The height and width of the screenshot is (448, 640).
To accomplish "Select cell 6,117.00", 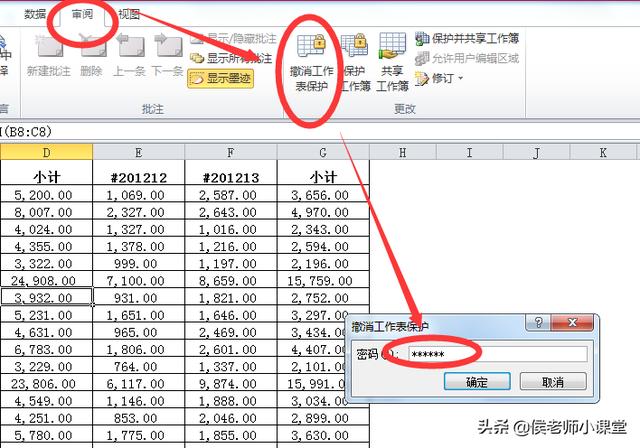I will [139, 384].
